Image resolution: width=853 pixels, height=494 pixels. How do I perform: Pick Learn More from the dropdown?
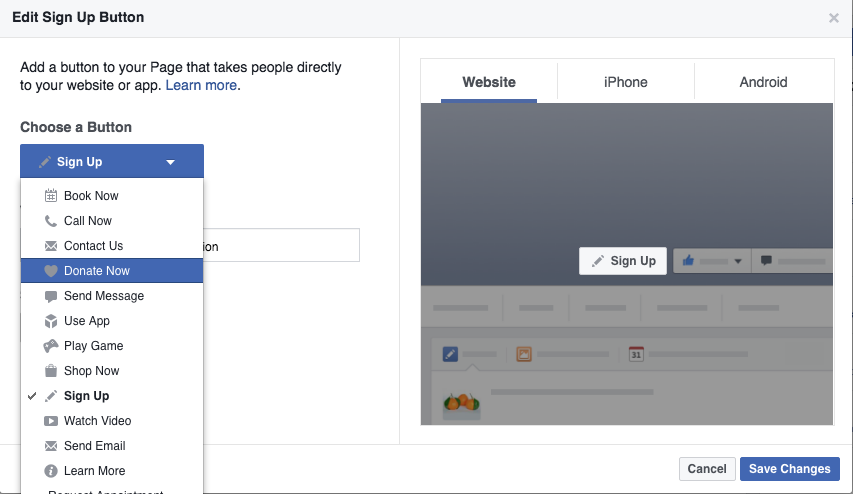click(112, 471)
